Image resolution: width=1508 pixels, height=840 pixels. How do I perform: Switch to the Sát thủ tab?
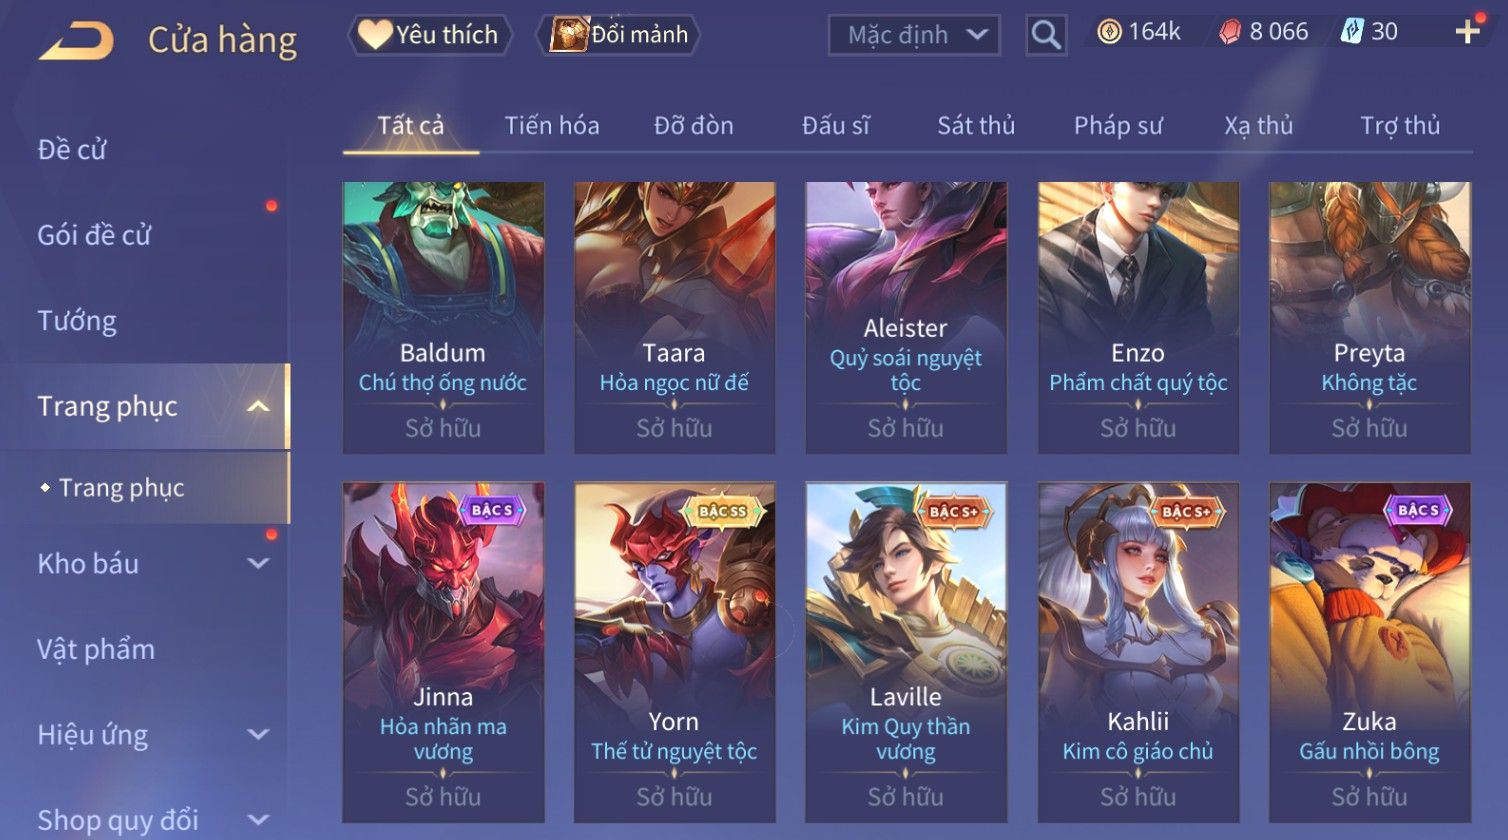coord(976,126)
